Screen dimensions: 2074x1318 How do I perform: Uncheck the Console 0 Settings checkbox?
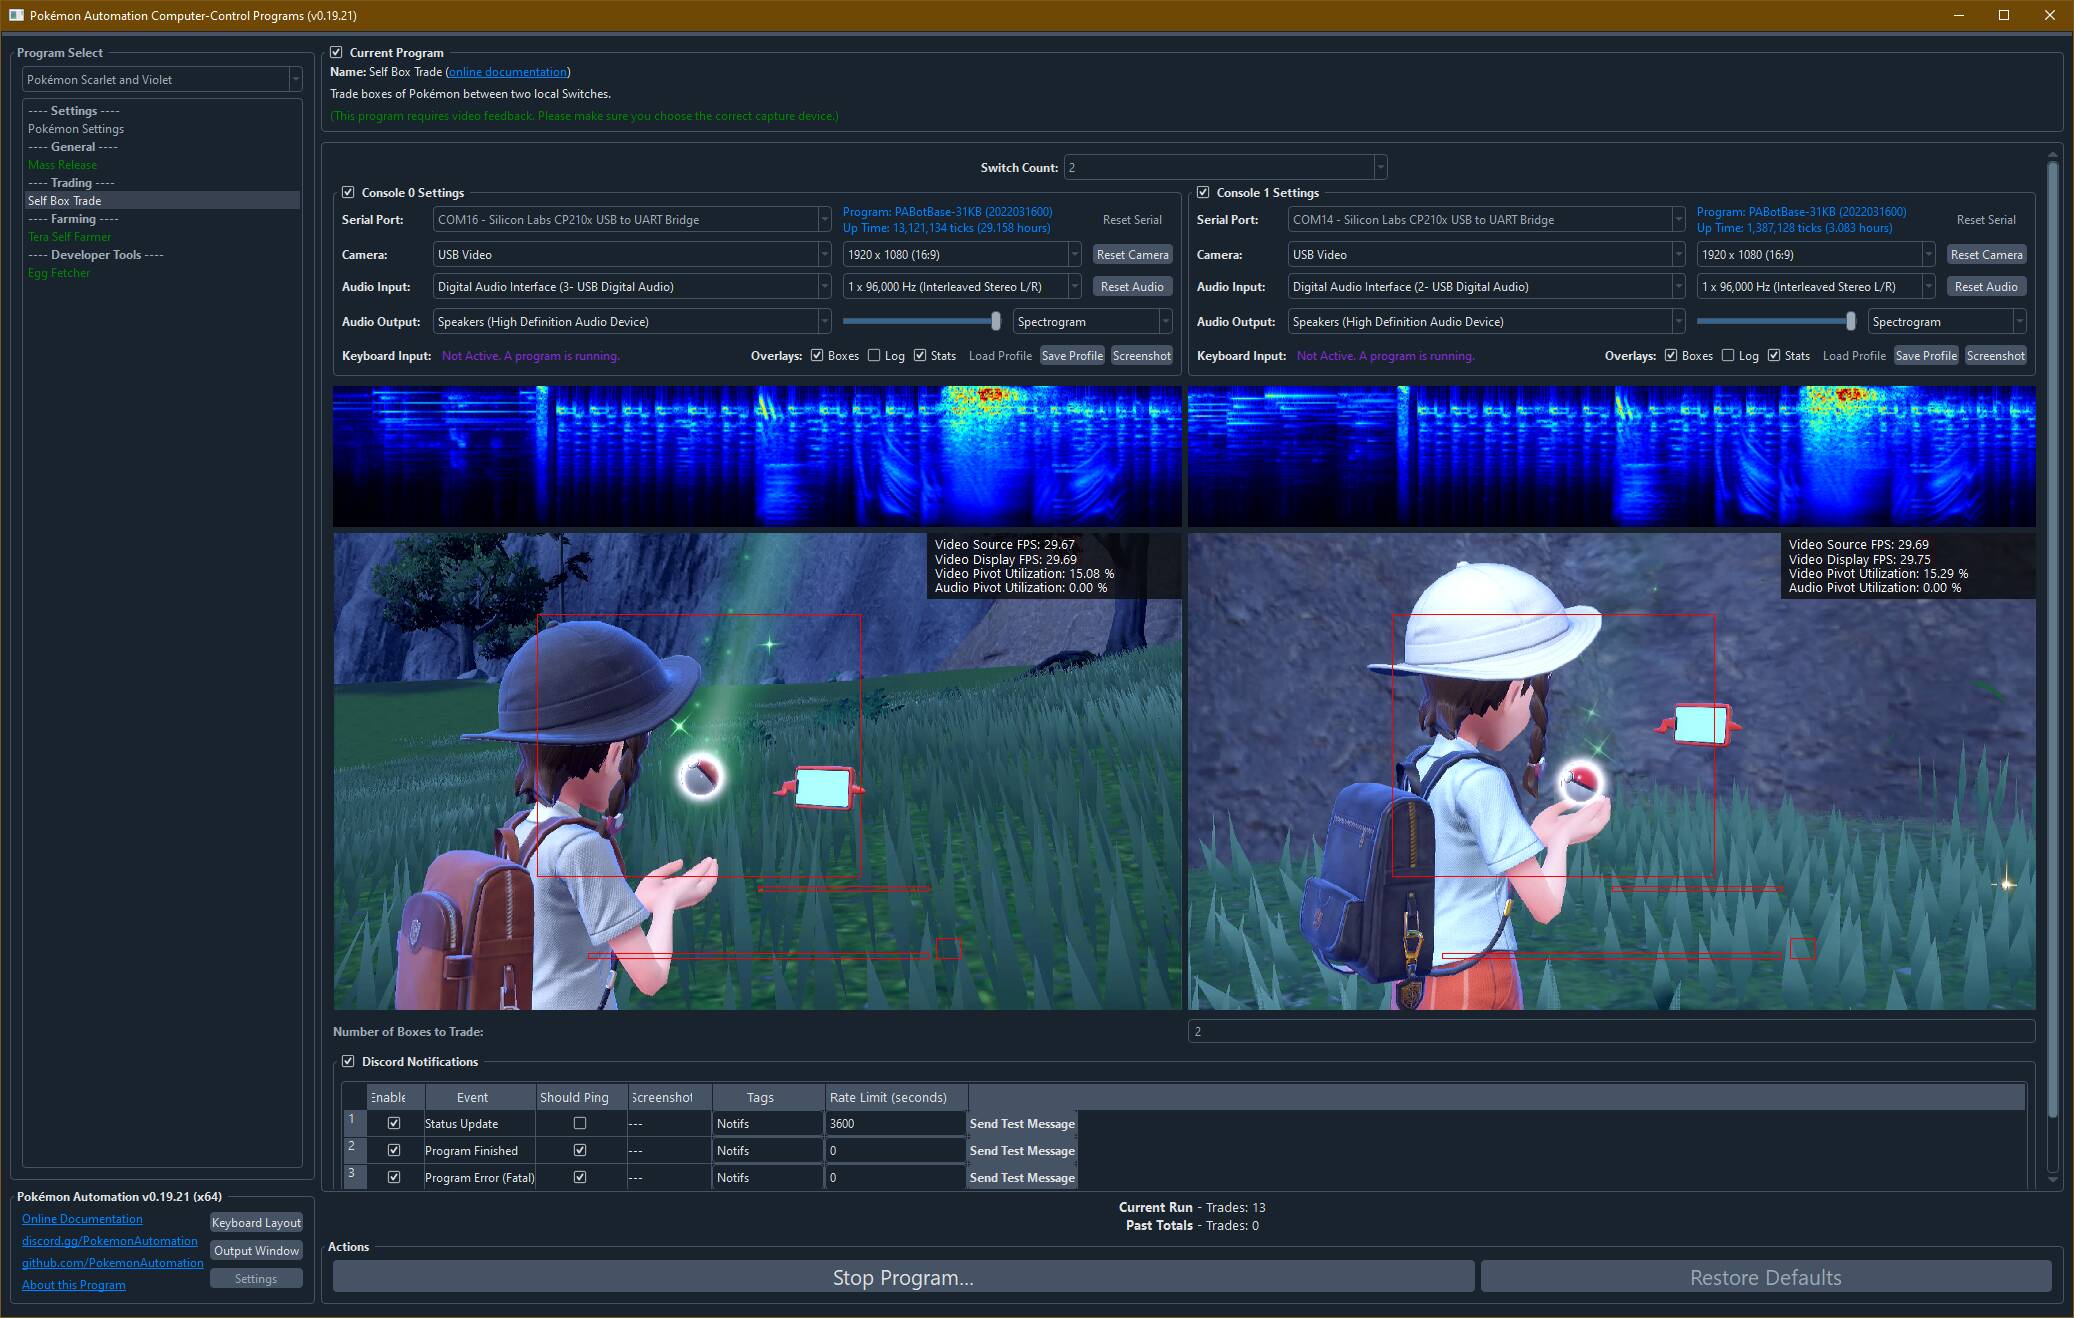click(348, 192)
